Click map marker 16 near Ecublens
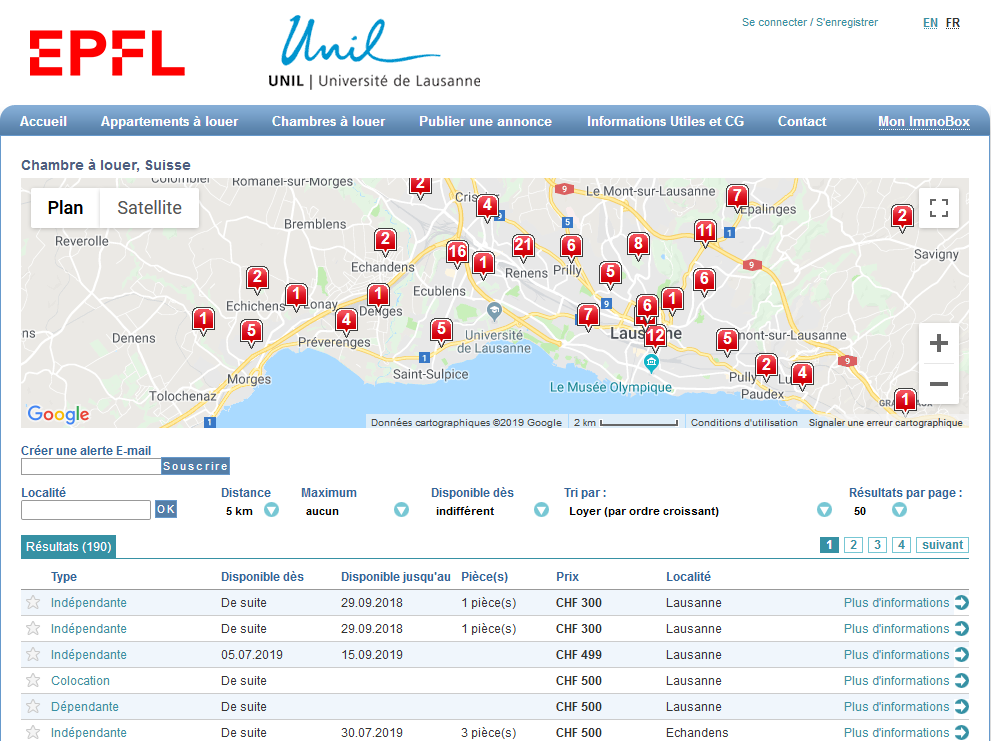991x741 pixels. [x=457, y=252]
